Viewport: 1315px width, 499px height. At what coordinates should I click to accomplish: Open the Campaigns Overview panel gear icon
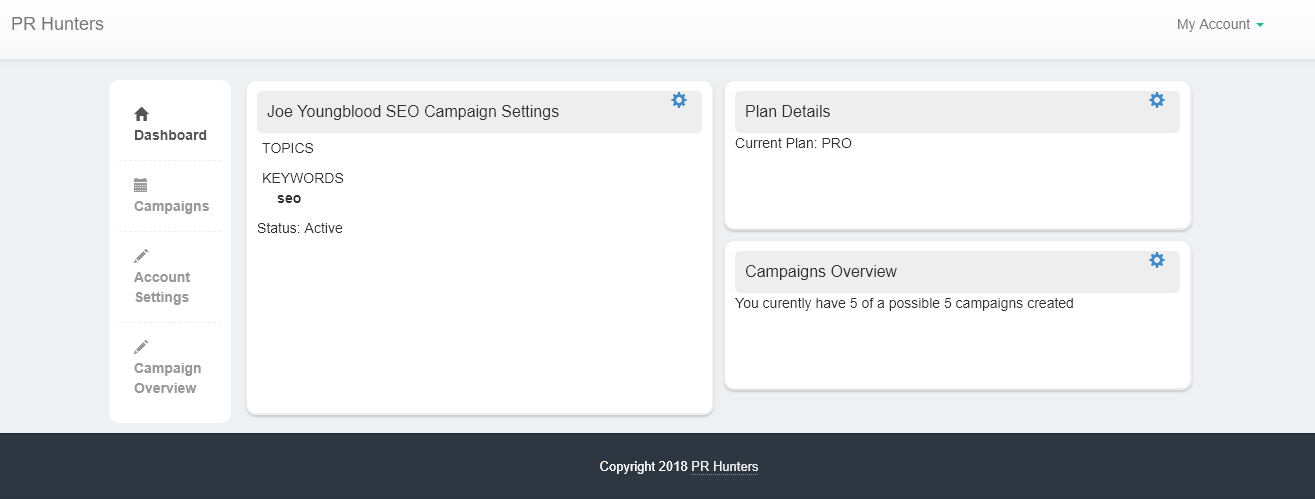click(x=1157, y=260)
